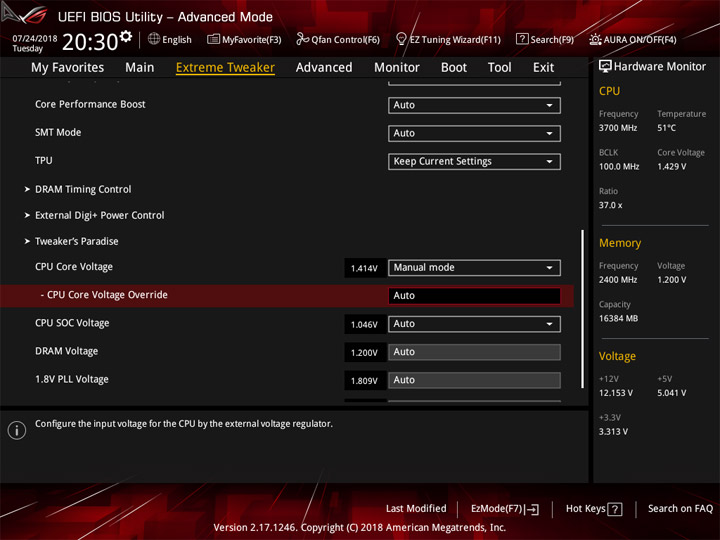Click the Hot Keys question mark icon
This screenshot has height=540, width=720.
(615, 509)
